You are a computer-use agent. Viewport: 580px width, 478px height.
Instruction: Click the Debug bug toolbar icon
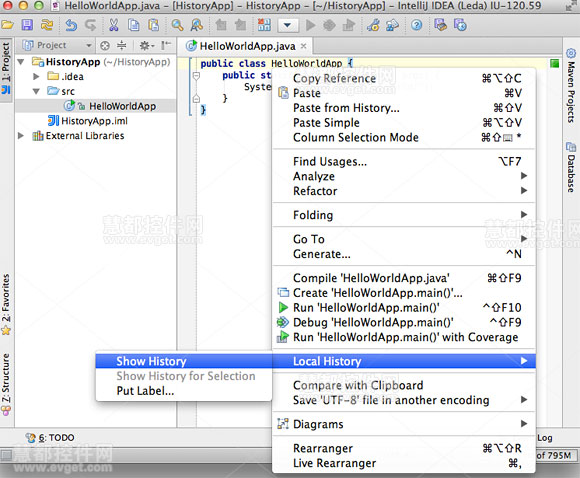click(329, 25)
